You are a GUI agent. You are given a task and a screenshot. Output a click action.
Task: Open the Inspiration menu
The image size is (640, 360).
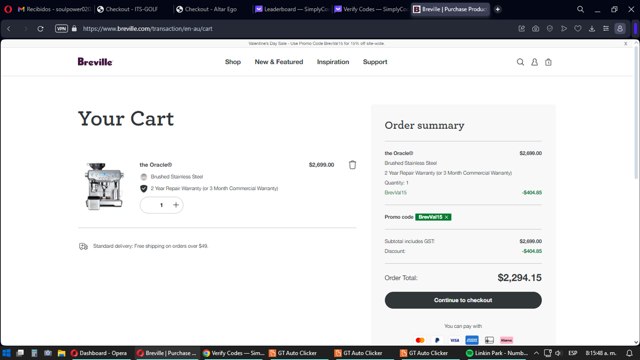pyautogui.click(x=333, y=62)
